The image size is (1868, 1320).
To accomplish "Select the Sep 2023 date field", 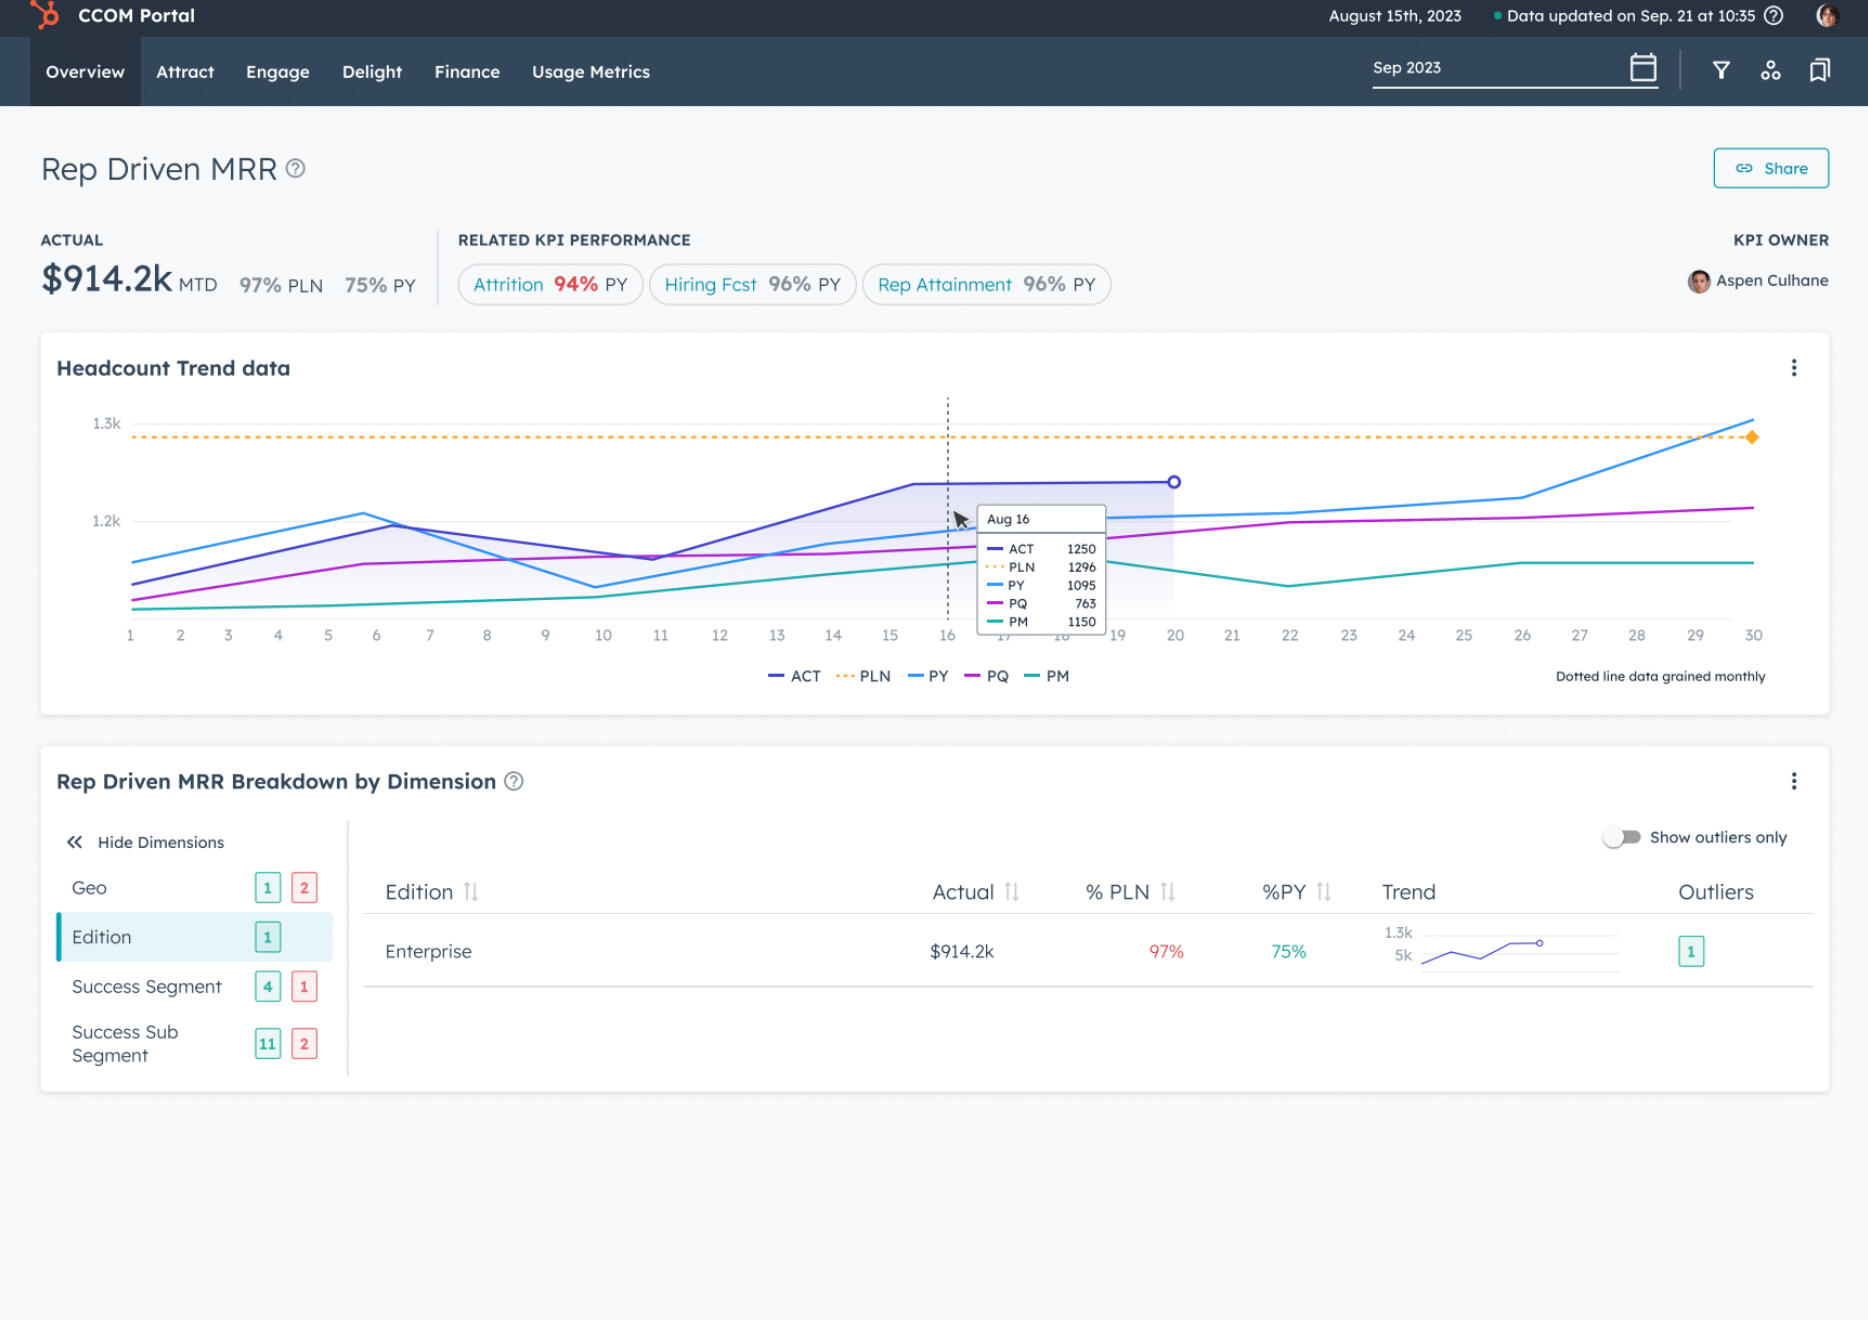I will (1450, 67).
